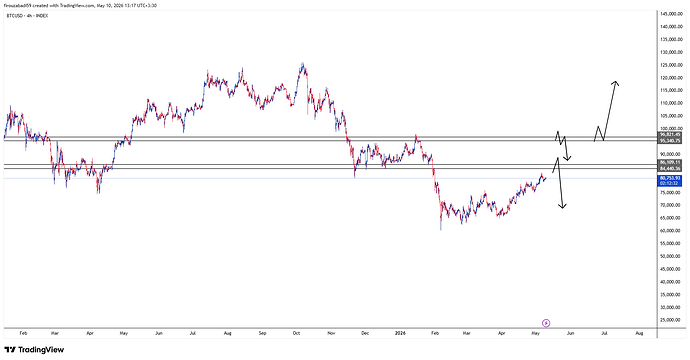This screenshot has height=360, width=690.
Task: Click the created with TradingView.com attribution text
Action: (81, 6)
